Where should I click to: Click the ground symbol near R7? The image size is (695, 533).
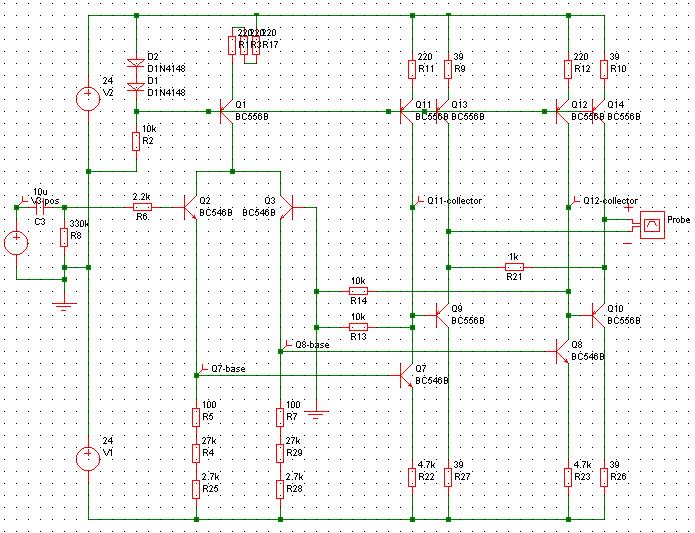pyautogui.click(x=316, y=415)
